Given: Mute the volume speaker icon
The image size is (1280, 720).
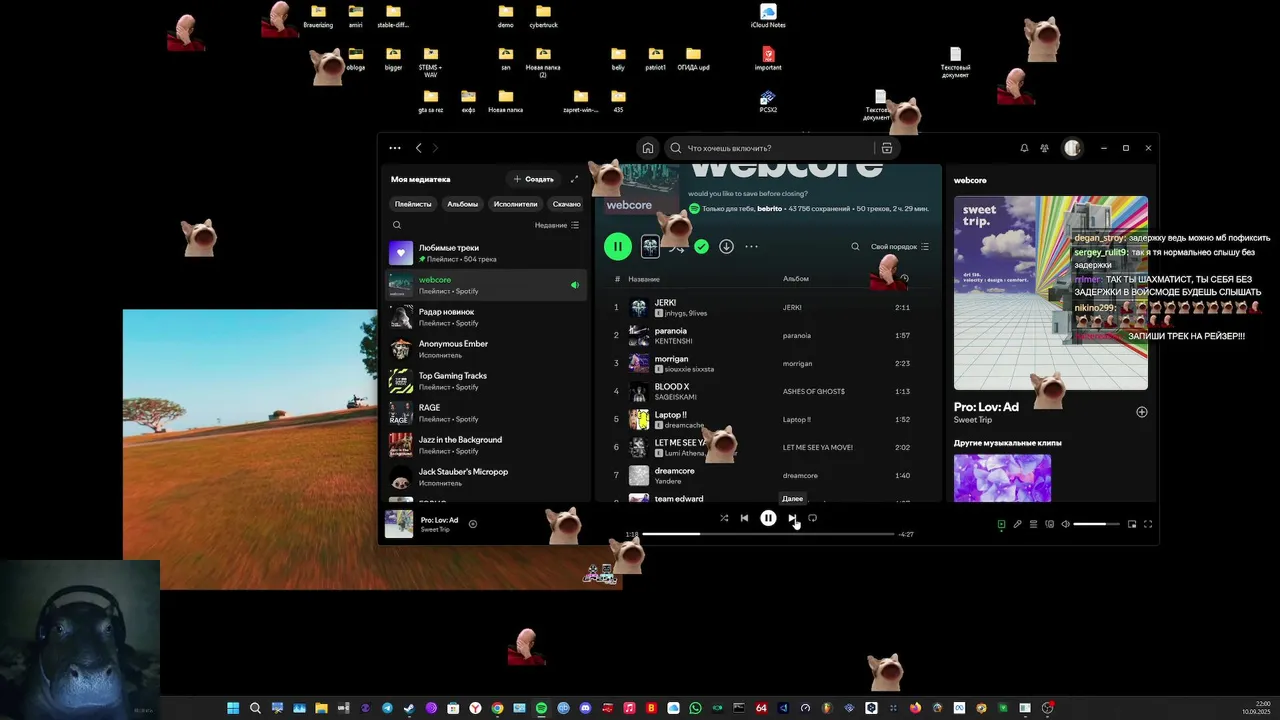Looking at the screenshot, I should [1066, 524].
